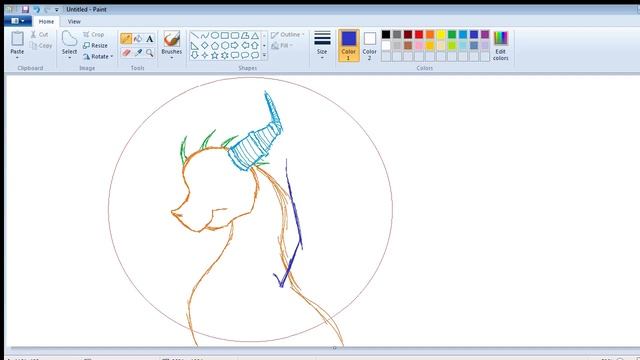This screenshot has width=640, height=360.
Task: Open the Size line thickness dropdown
Action: click(x=322, y=46)
